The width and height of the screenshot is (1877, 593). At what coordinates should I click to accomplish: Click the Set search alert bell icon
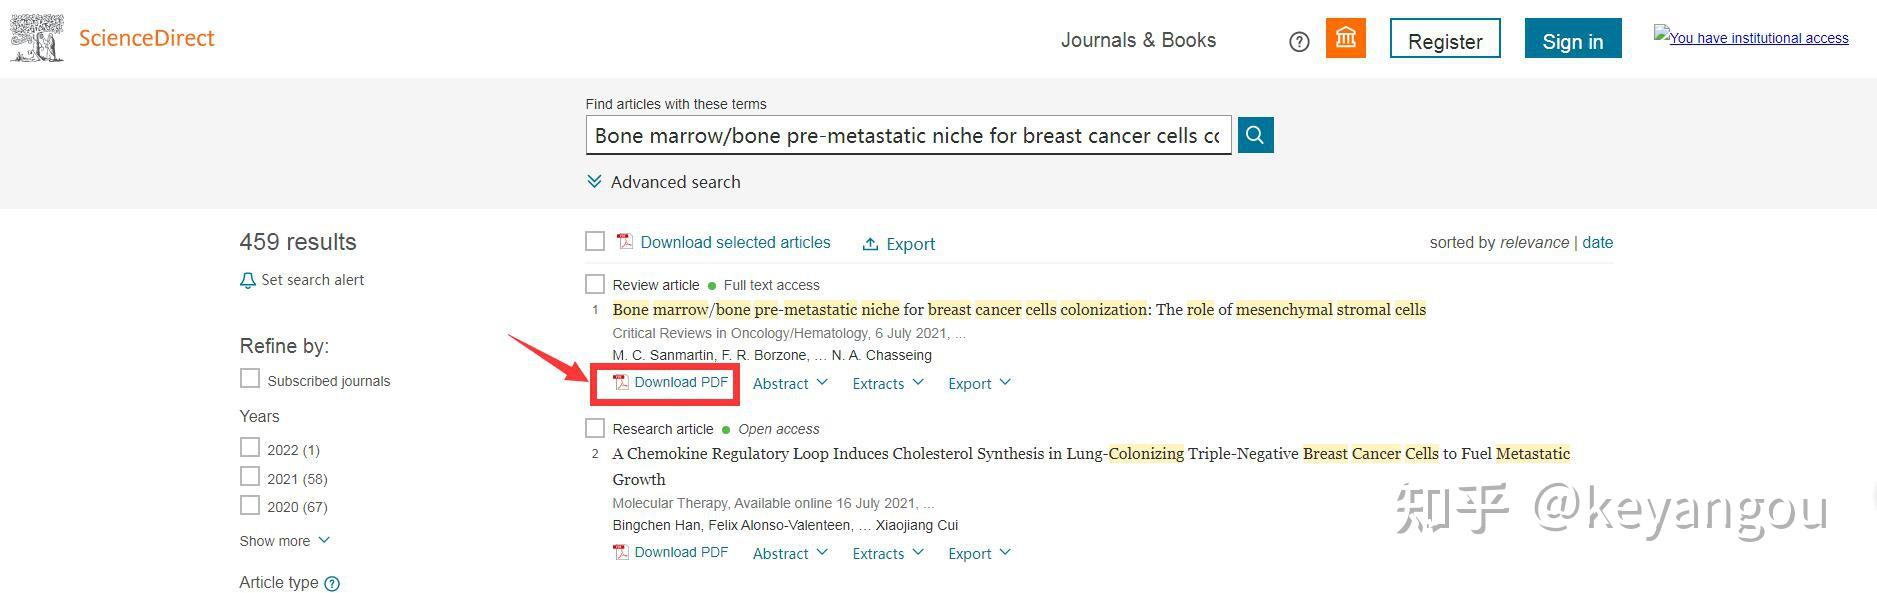coord(248,281)
